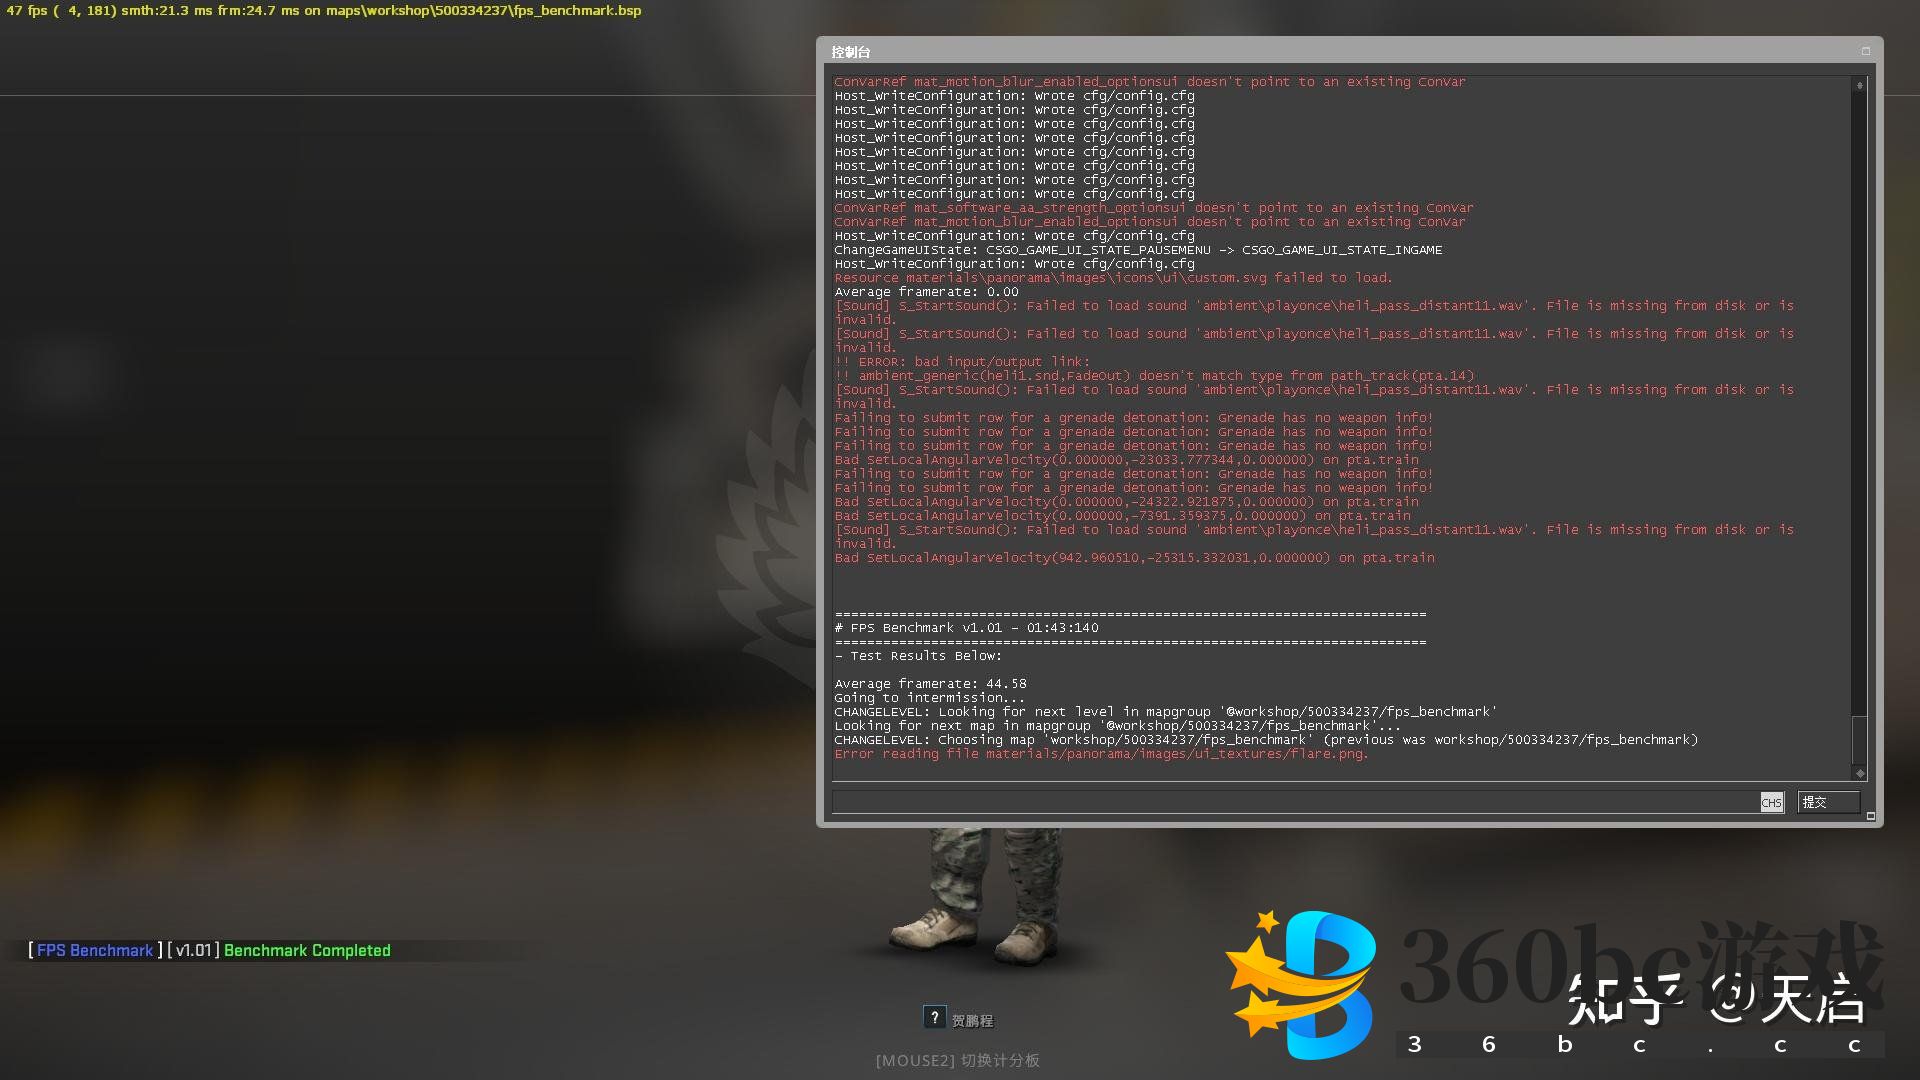Click the player name 贺鹏程
The width and height of the screenshot is (1920, 1080).
[x=972, y=1021]
